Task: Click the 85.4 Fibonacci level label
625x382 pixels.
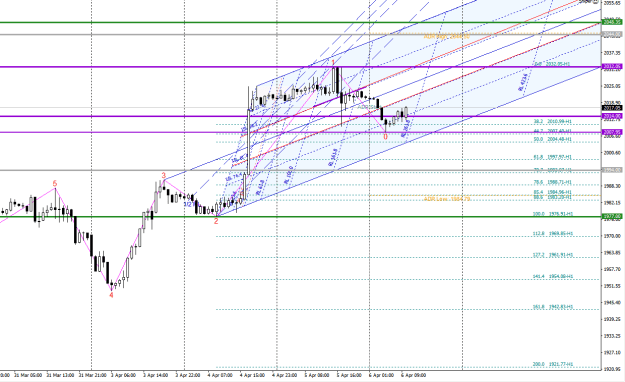Action: click(552, 192)
